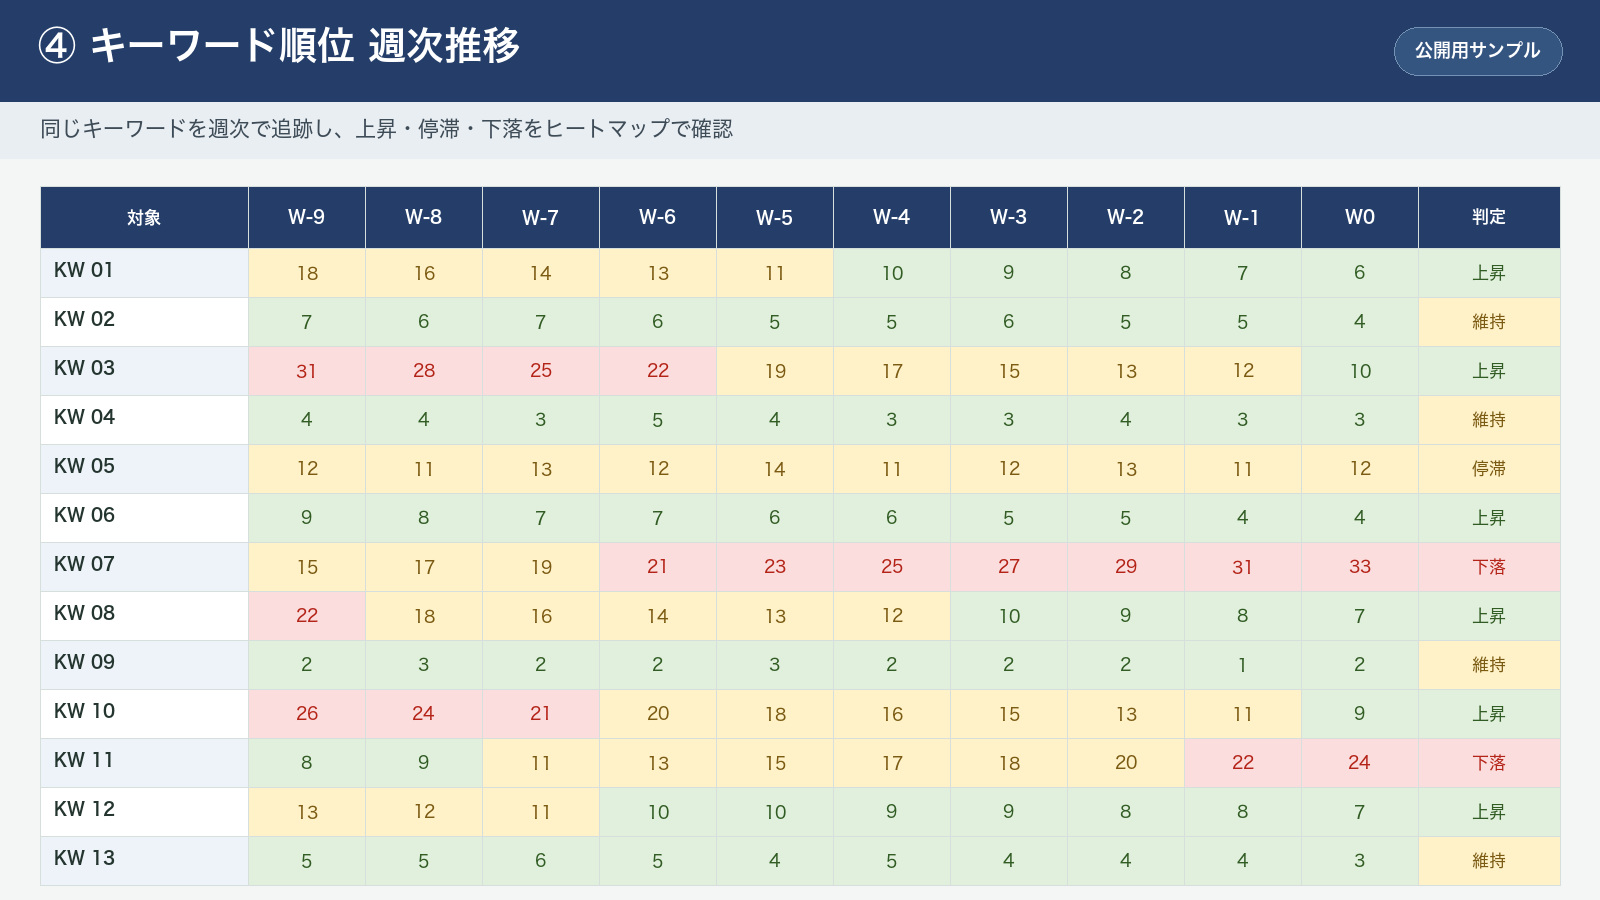Click KW 08 W-3 cell value 10
The height and width of the screenshot is (900, 1600).
tap(1009, 616)
